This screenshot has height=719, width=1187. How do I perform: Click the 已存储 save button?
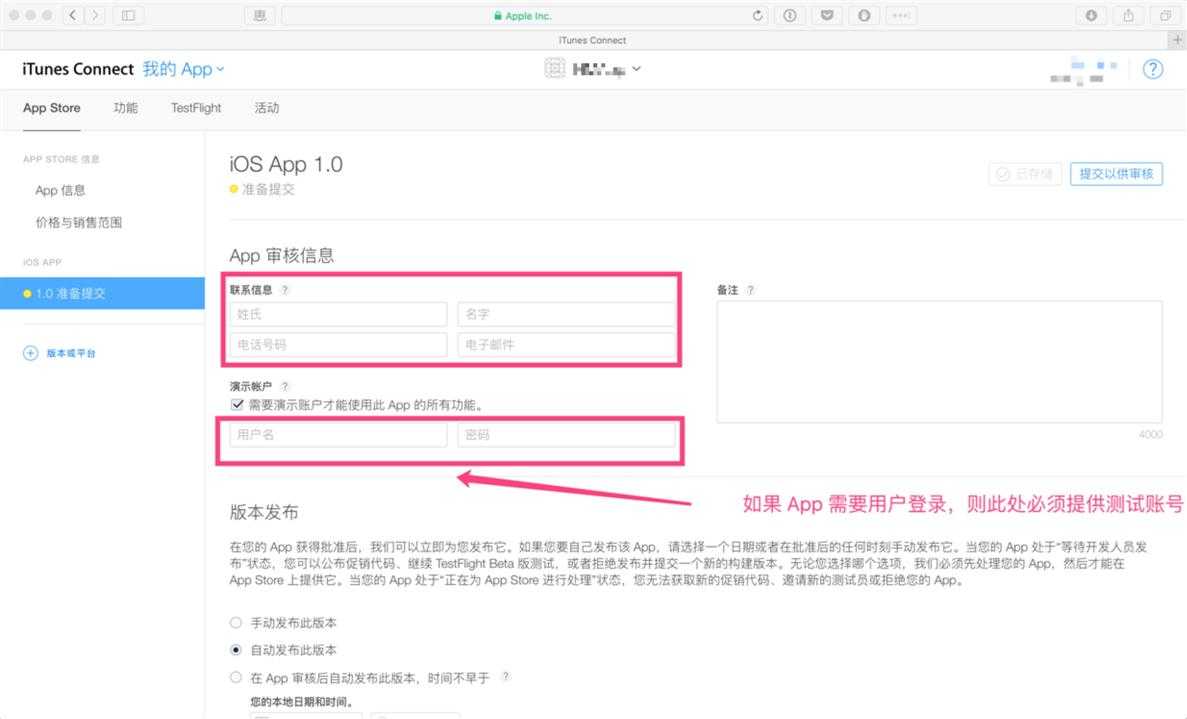pyautogui.click(x=1025, y=174)
